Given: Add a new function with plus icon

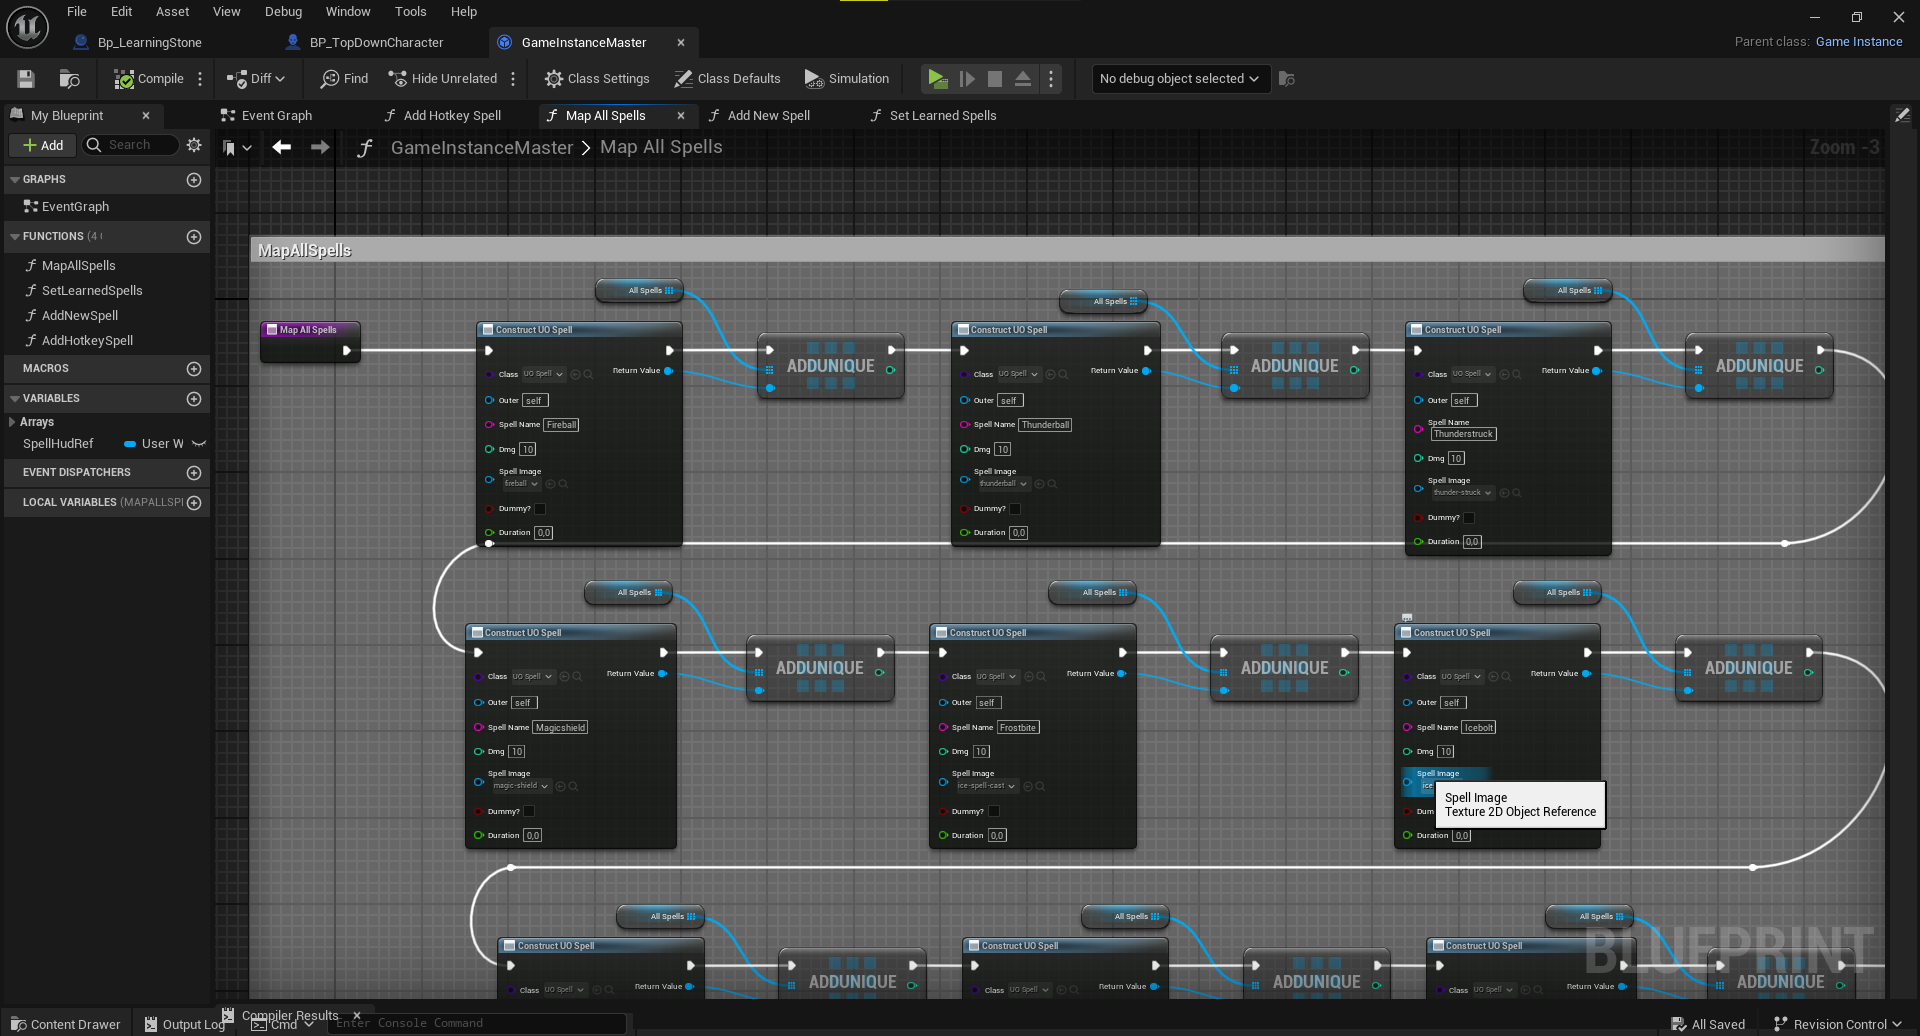Looking at the screenshot, I should click(x=194, y=237).
